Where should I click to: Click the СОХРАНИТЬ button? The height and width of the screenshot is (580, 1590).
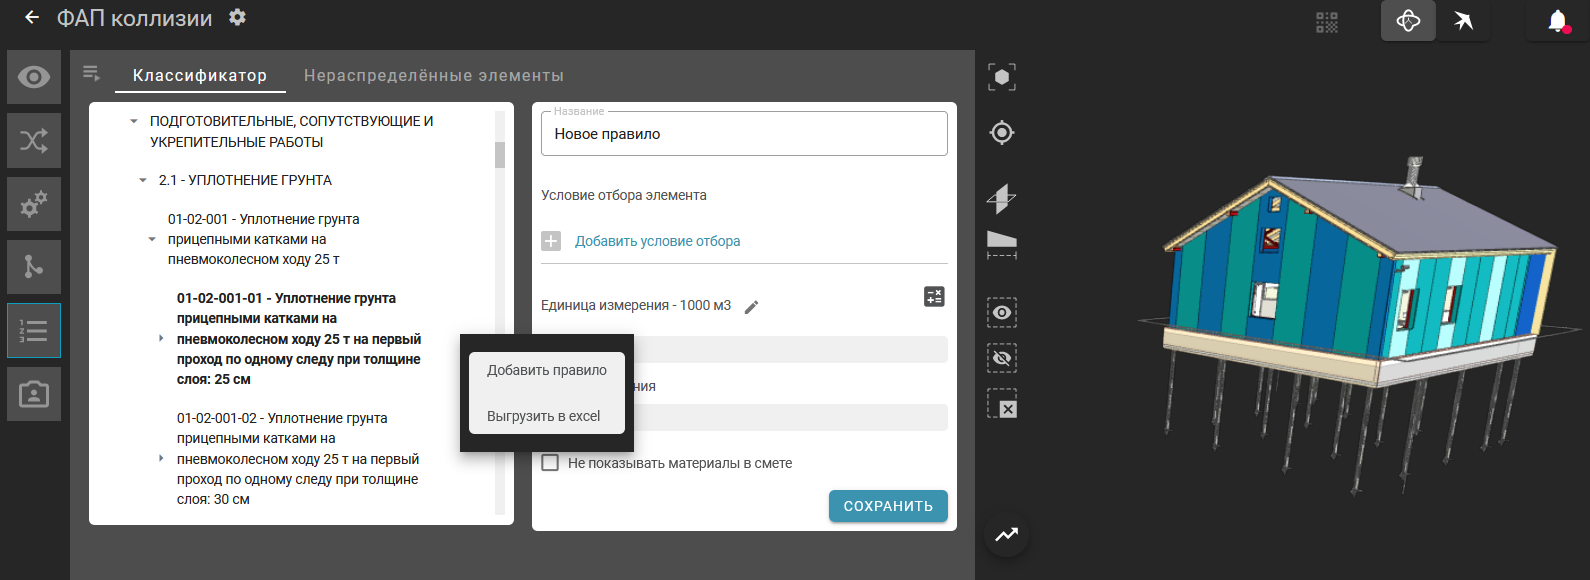[x=887, y=506]
